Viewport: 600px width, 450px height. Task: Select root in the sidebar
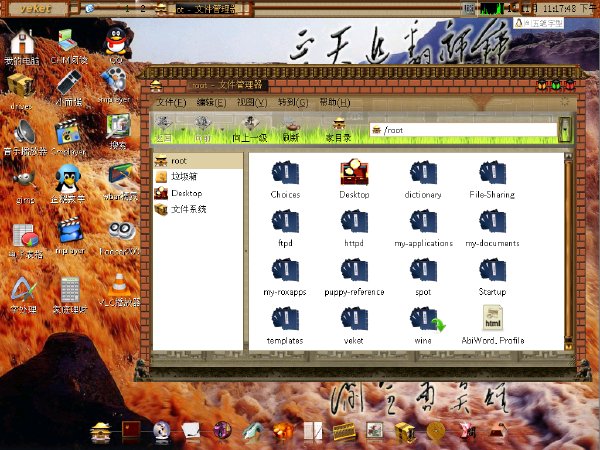click(x=198, y=161)
